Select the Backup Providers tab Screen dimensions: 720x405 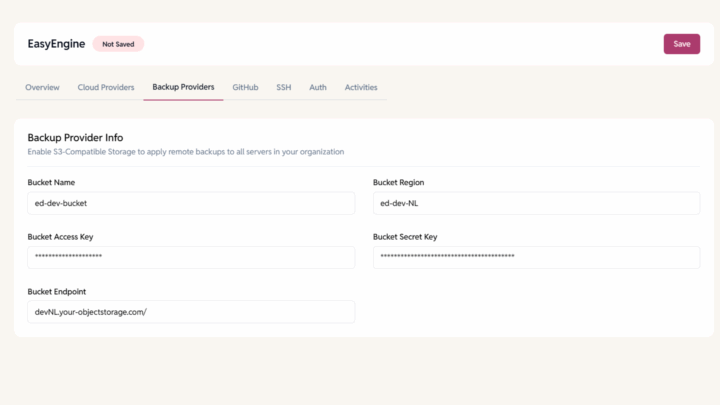point(183,87)
